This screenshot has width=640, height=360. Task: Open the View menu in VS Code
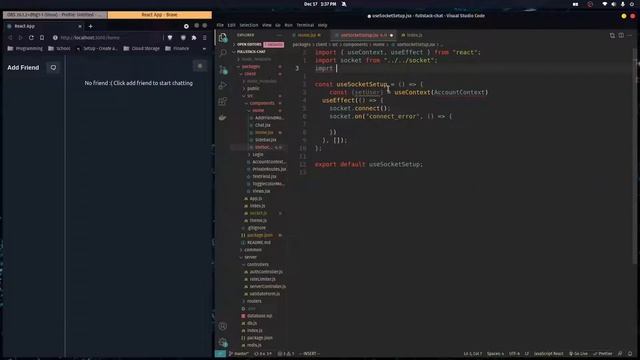pos(267,25)
